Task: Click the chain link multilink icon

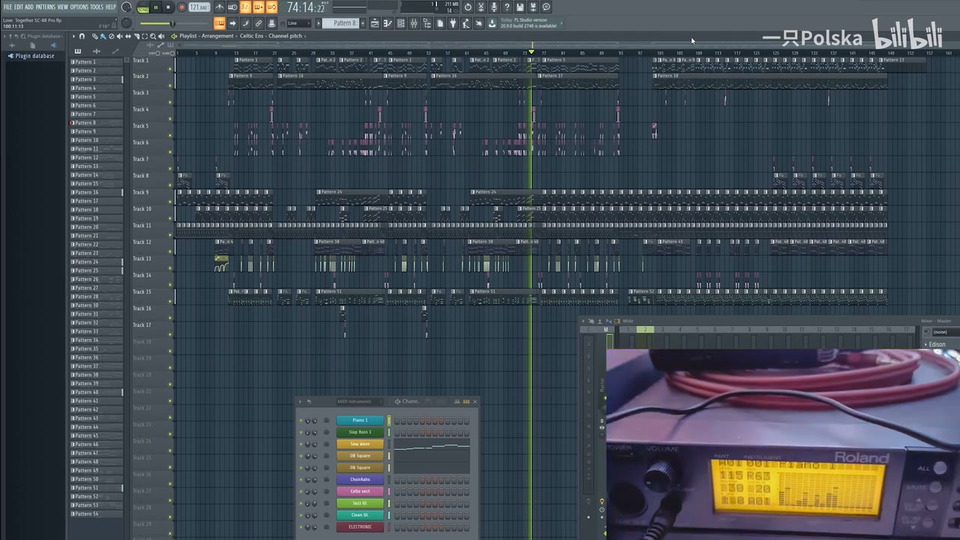Action: (x=258, y=23)
